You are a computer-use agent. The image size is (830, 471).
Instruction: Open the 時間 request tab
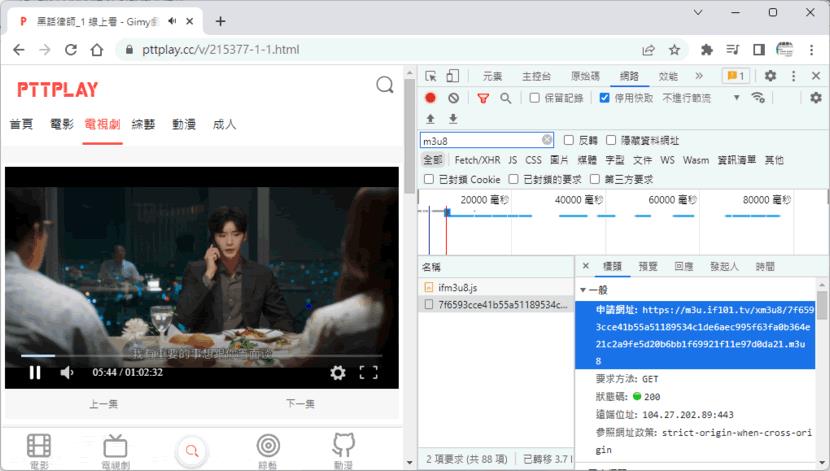point(765,267)
